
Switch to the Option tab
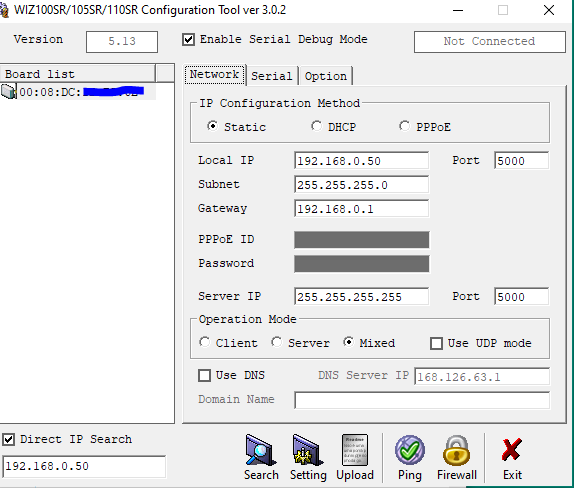(x=325, y=76)
